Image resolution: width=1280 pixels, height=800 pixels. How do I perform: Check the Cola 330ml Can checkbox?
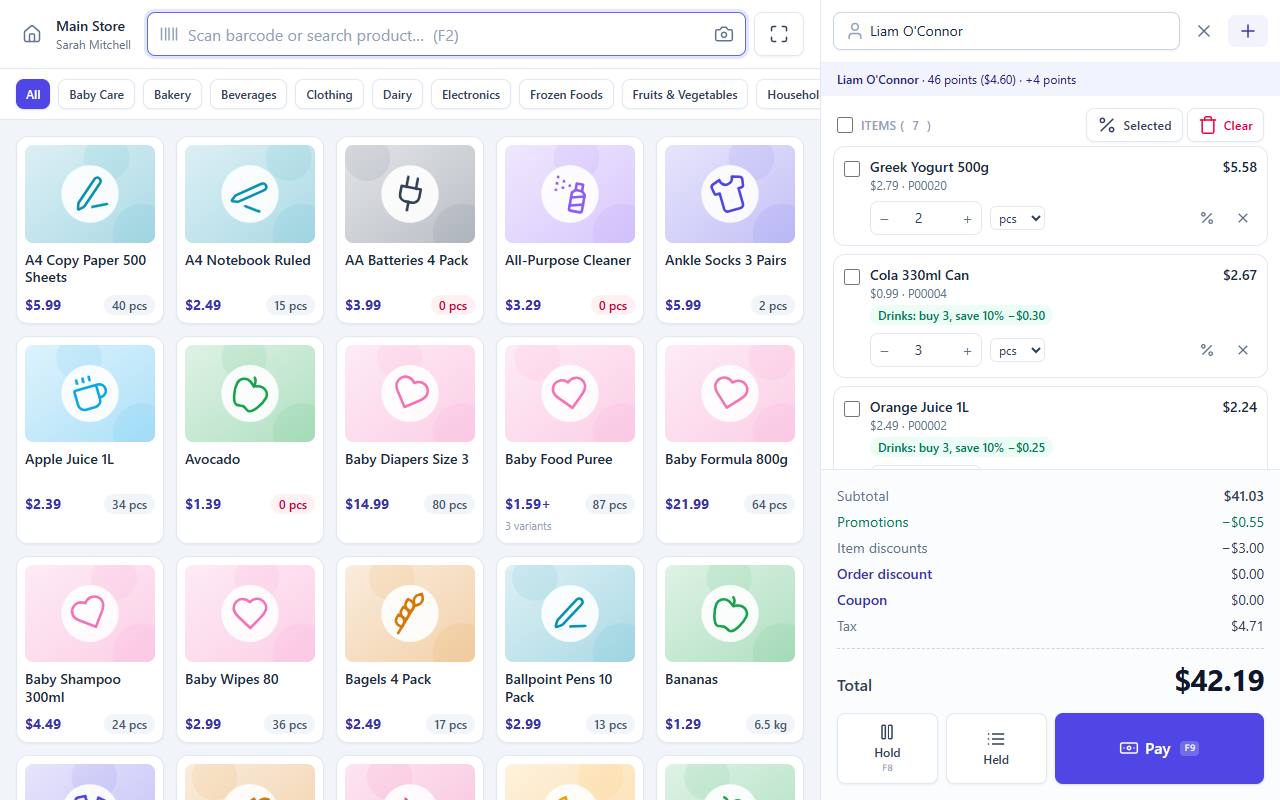(852, 277)
